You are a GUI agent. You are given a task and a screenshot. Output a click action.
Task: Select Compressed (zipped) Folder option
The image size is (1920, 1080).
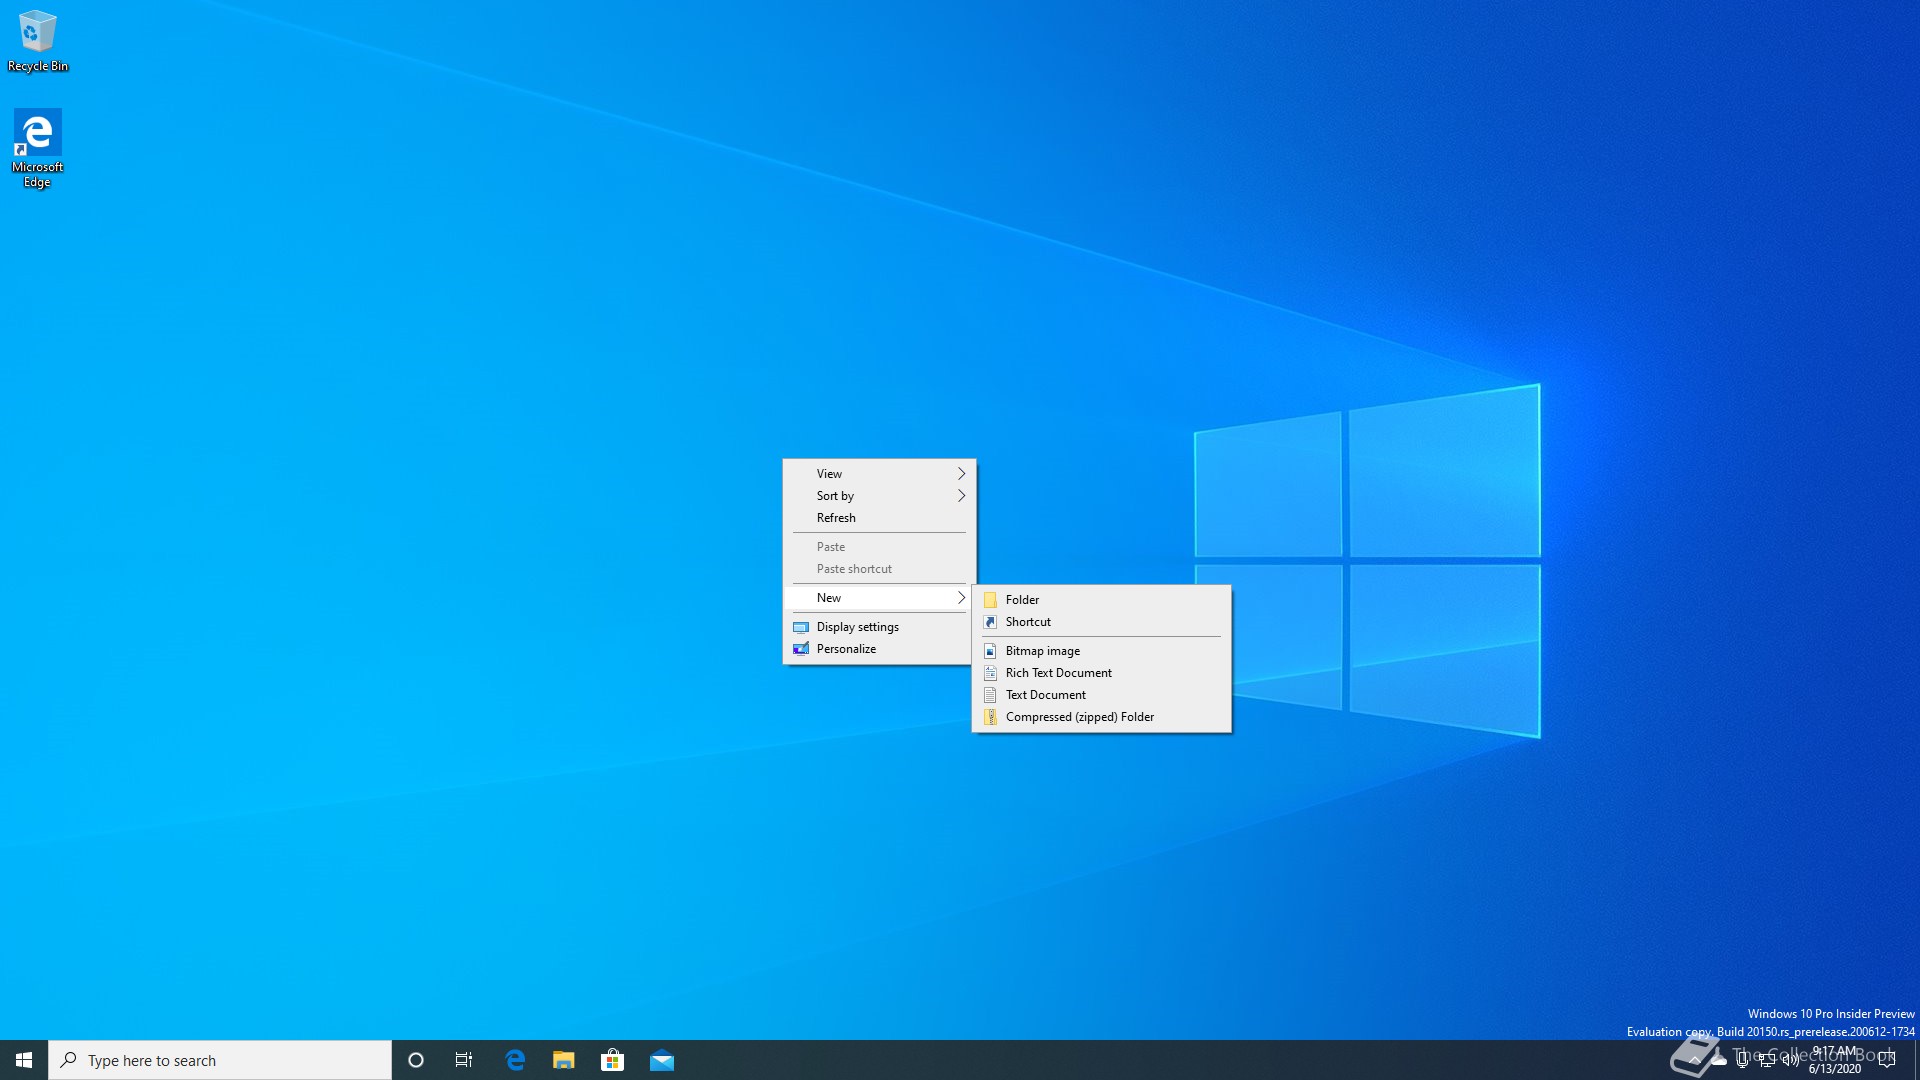coord(1079,717)
